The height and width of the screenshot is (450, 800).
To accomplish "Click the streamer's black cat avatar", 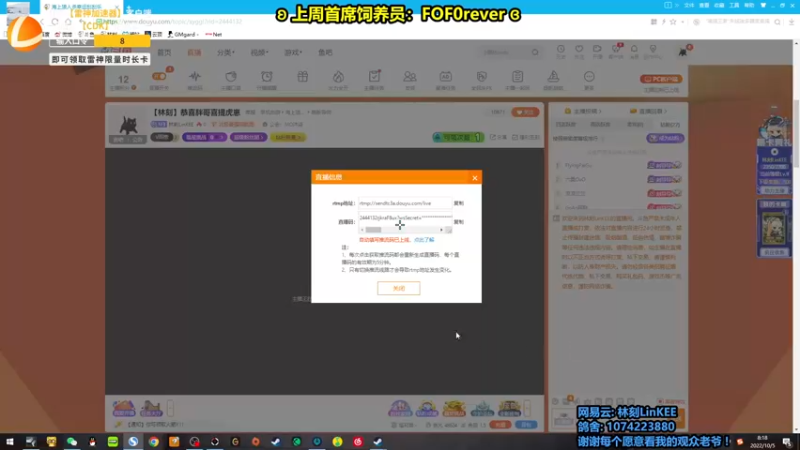I will pos(128,125).
